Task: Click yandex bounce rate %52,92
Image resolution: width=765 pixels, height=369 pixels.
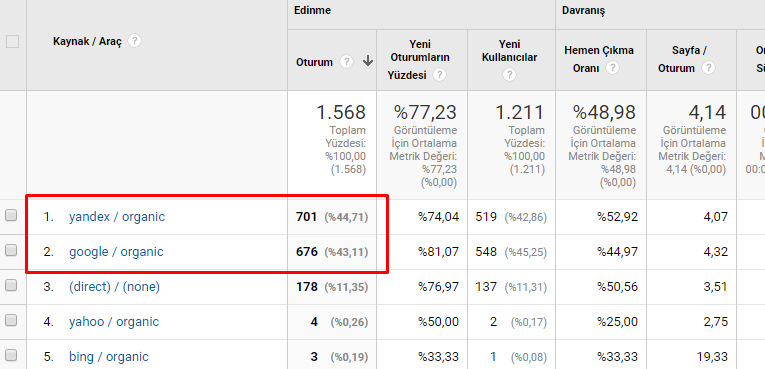Action: pos(617,217)
